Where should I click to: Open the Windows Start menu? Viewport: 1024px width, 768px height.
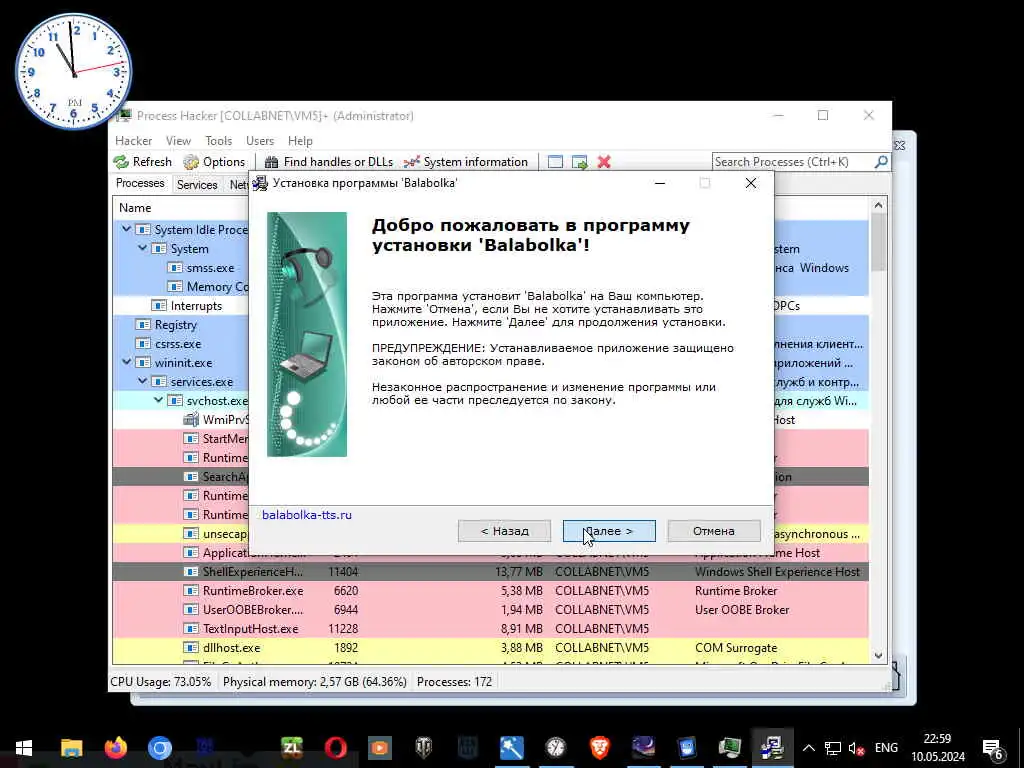point(24,748)
